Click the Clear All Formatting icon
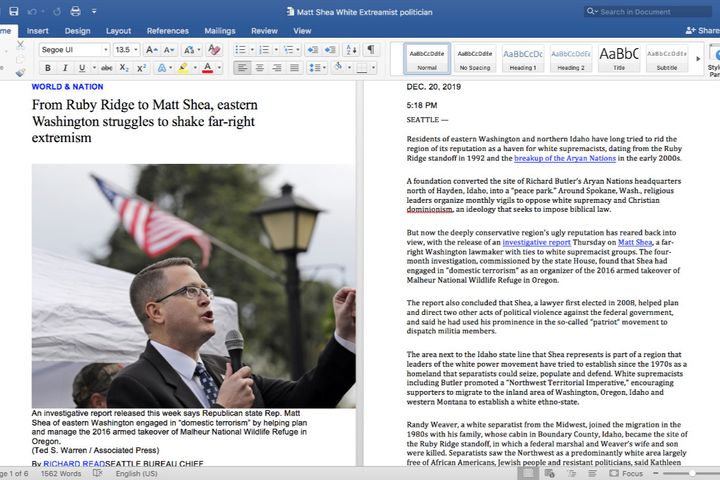The width and height of the screenshot is (720, 480). [214, 50]
